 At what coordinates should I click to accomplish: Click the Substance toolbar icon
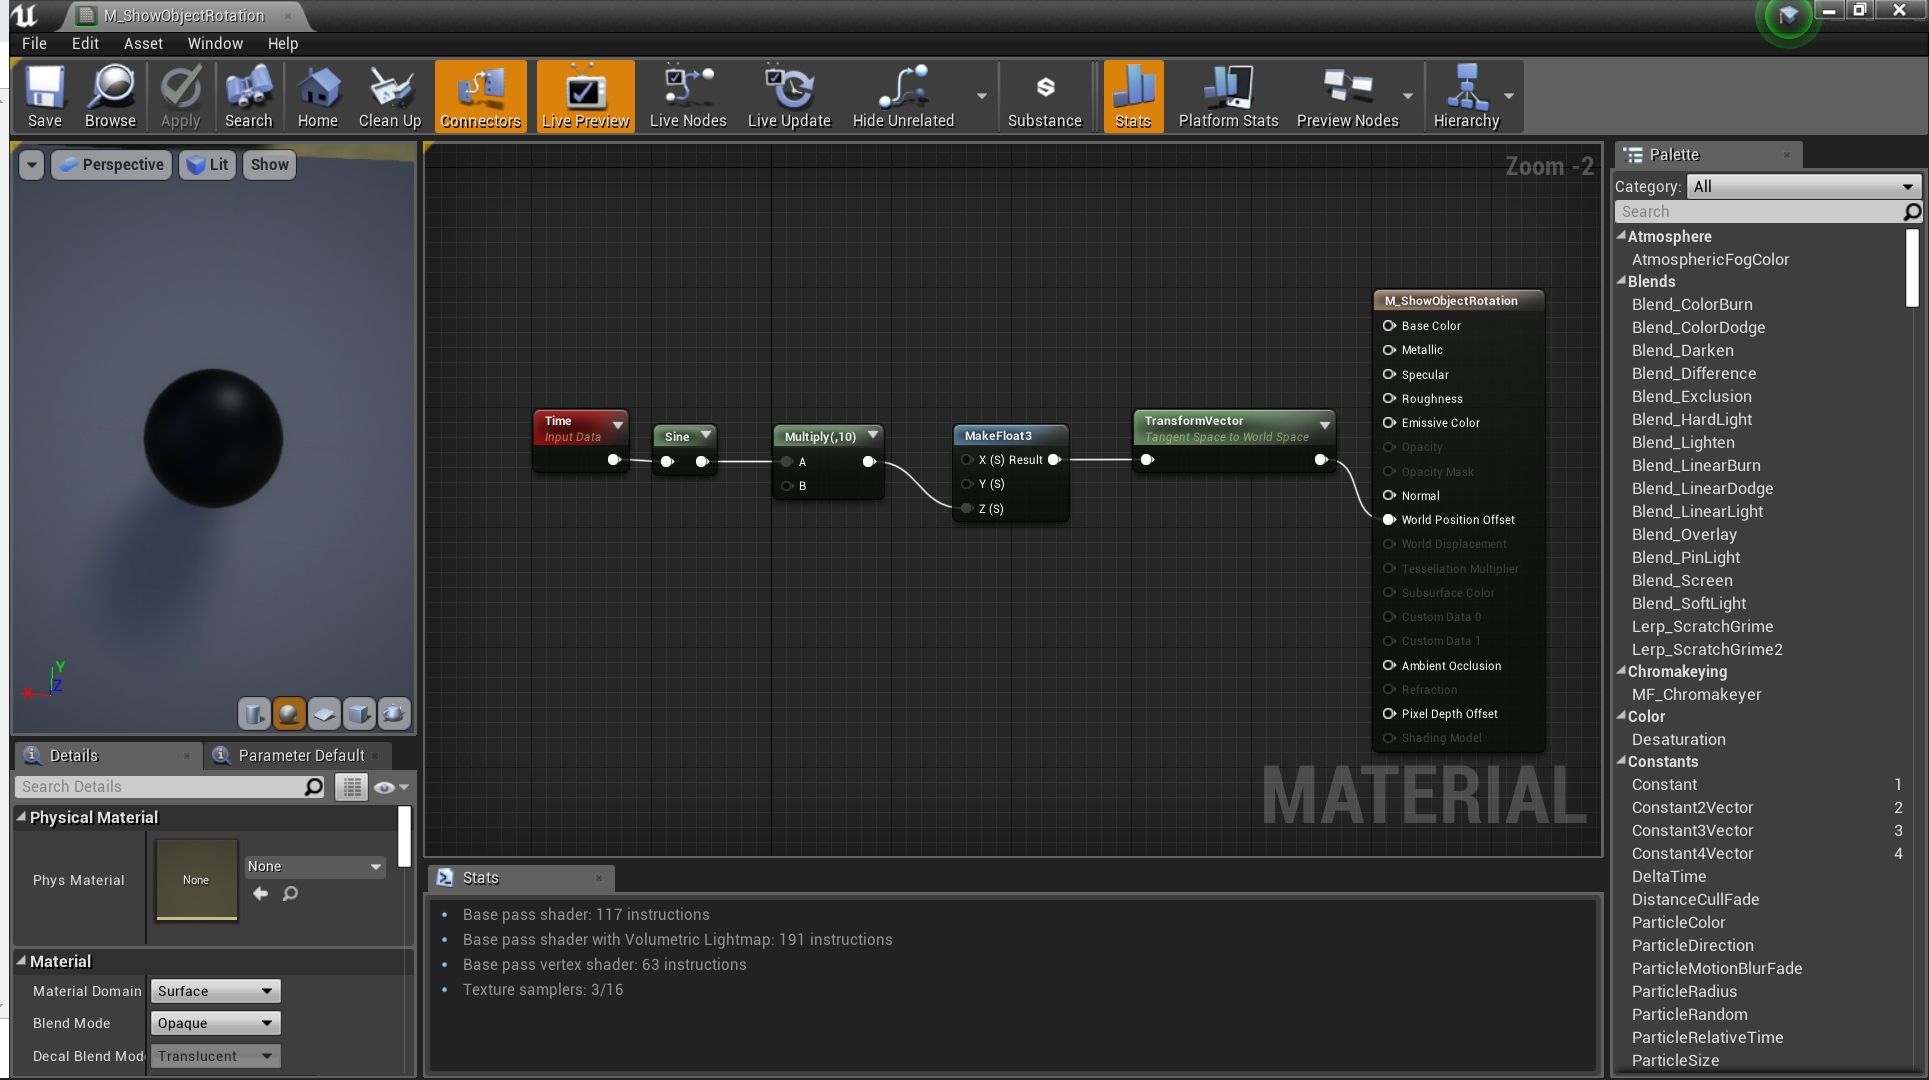[1044, 95]
